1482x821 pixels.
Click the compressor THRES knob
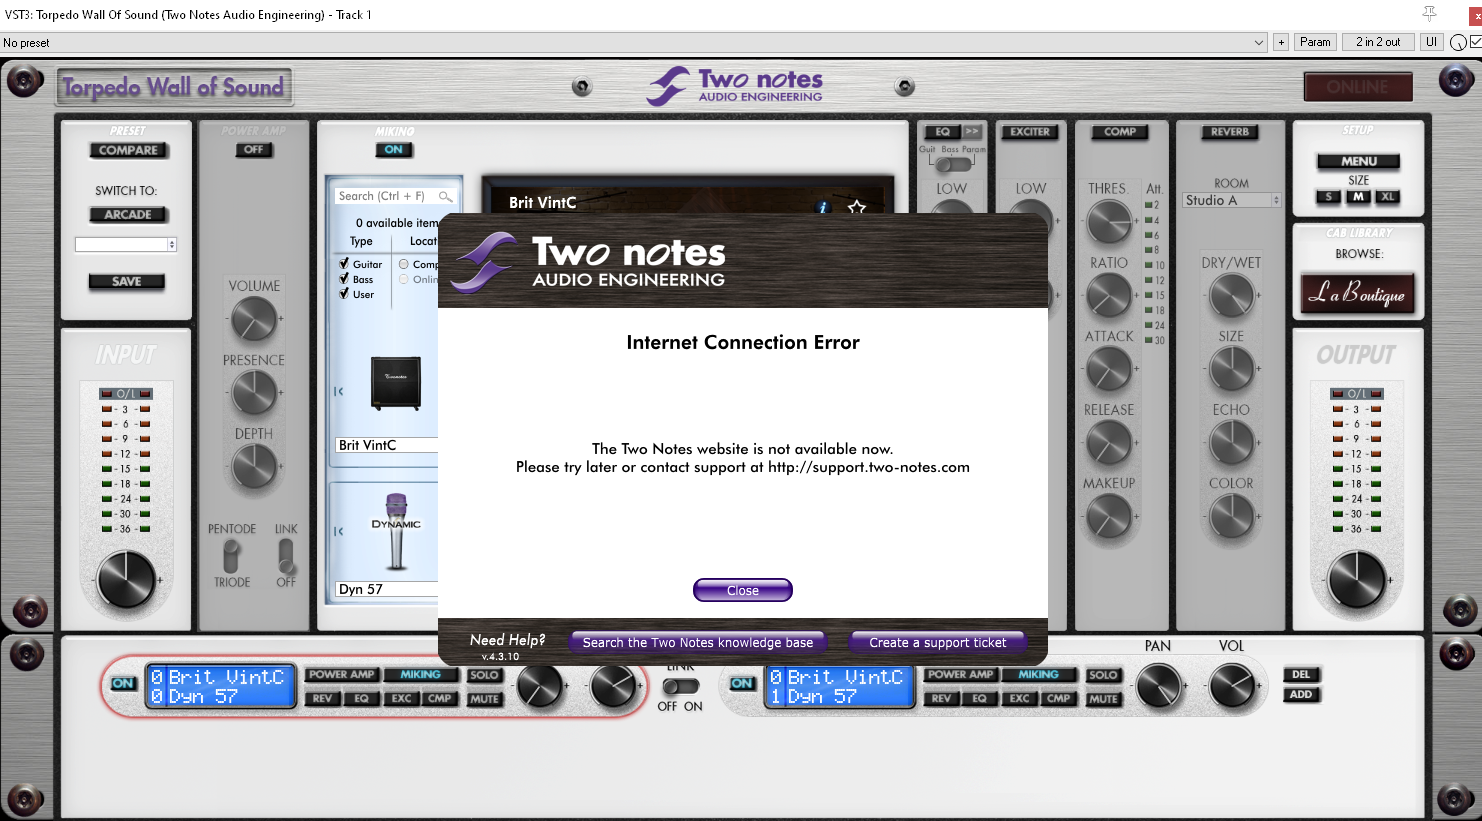(x=1109, y=222)
